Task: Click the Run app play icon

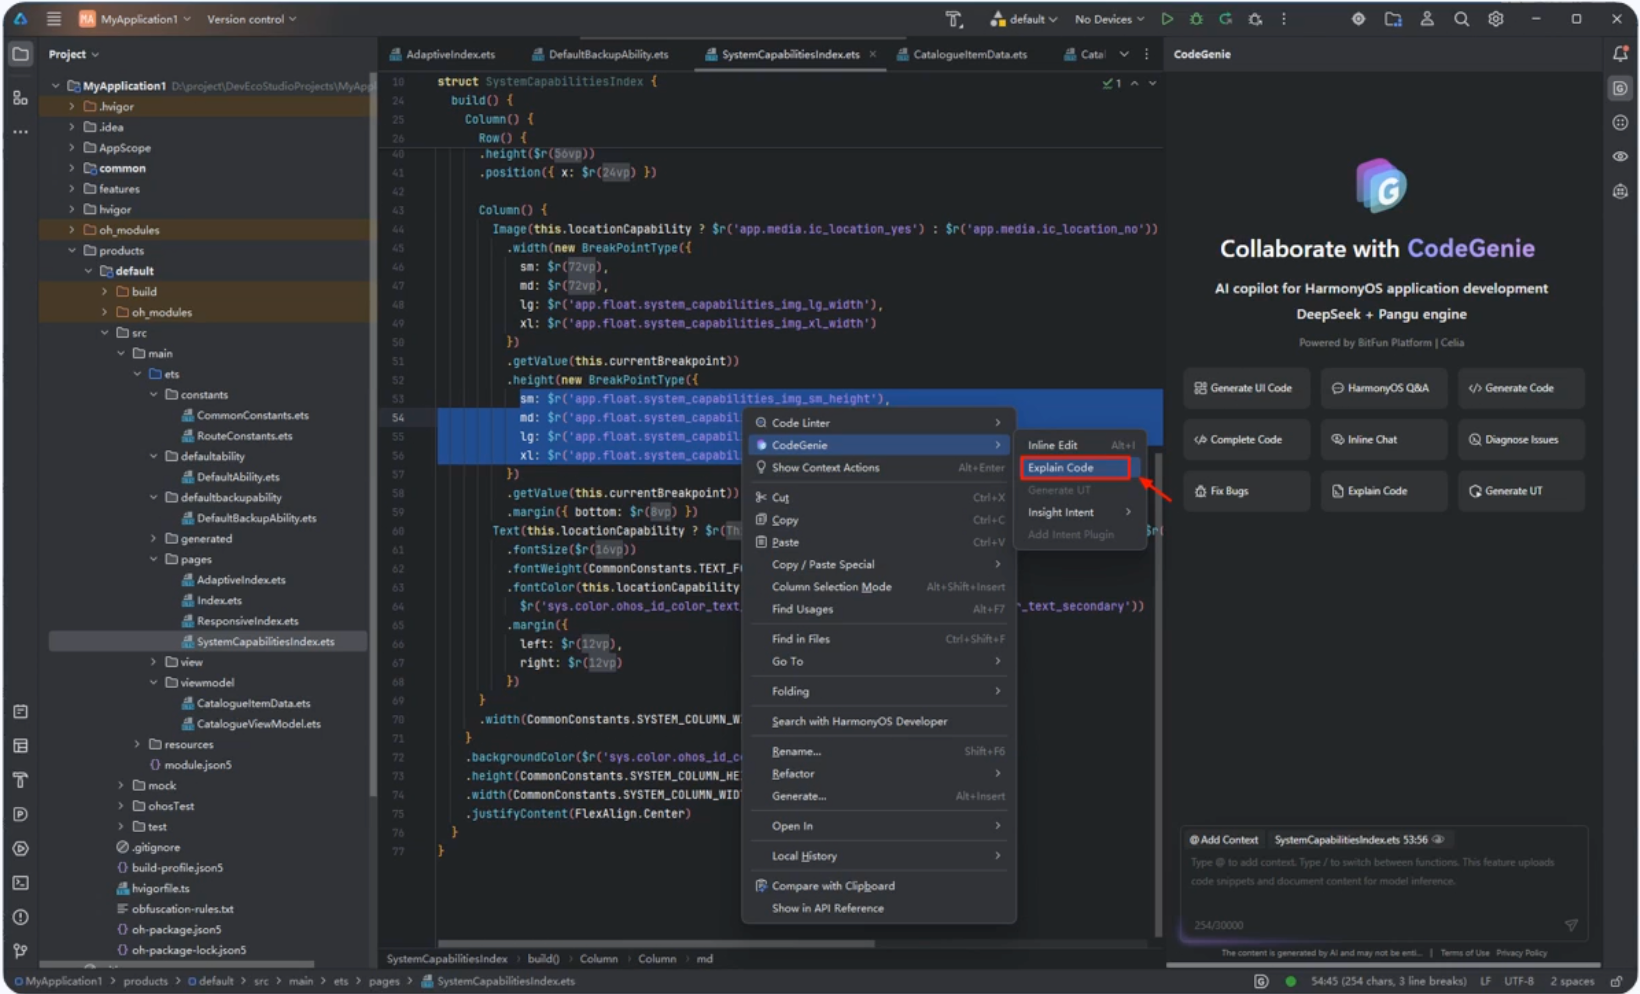Action: point(1167,19)
